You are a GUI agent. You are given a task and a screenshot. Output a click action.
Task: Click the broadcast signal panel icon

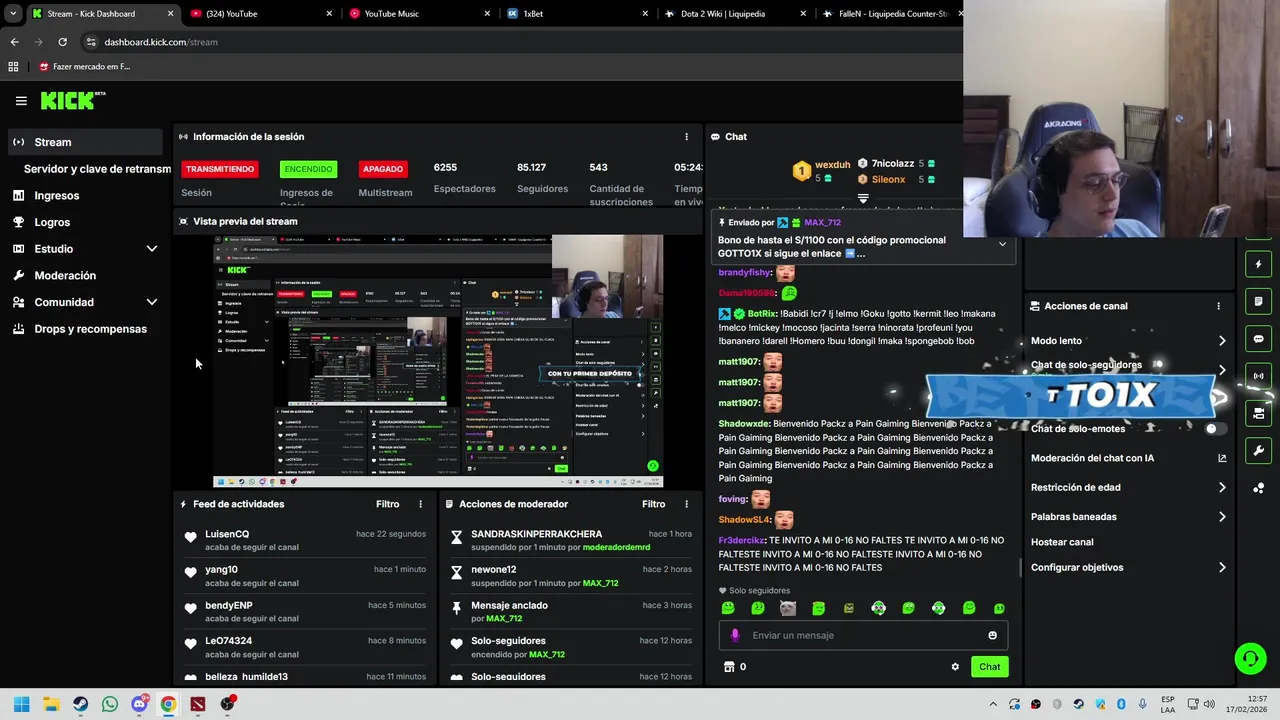click(1258, 376)
